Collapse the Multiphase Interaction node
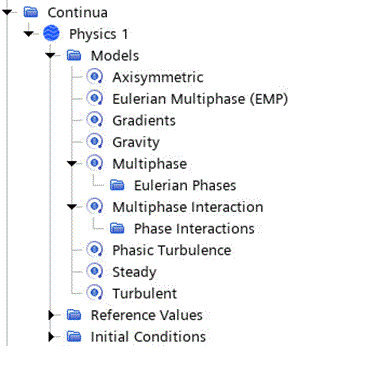The height and width of the screenshot is (370, 365). [72, 207]
